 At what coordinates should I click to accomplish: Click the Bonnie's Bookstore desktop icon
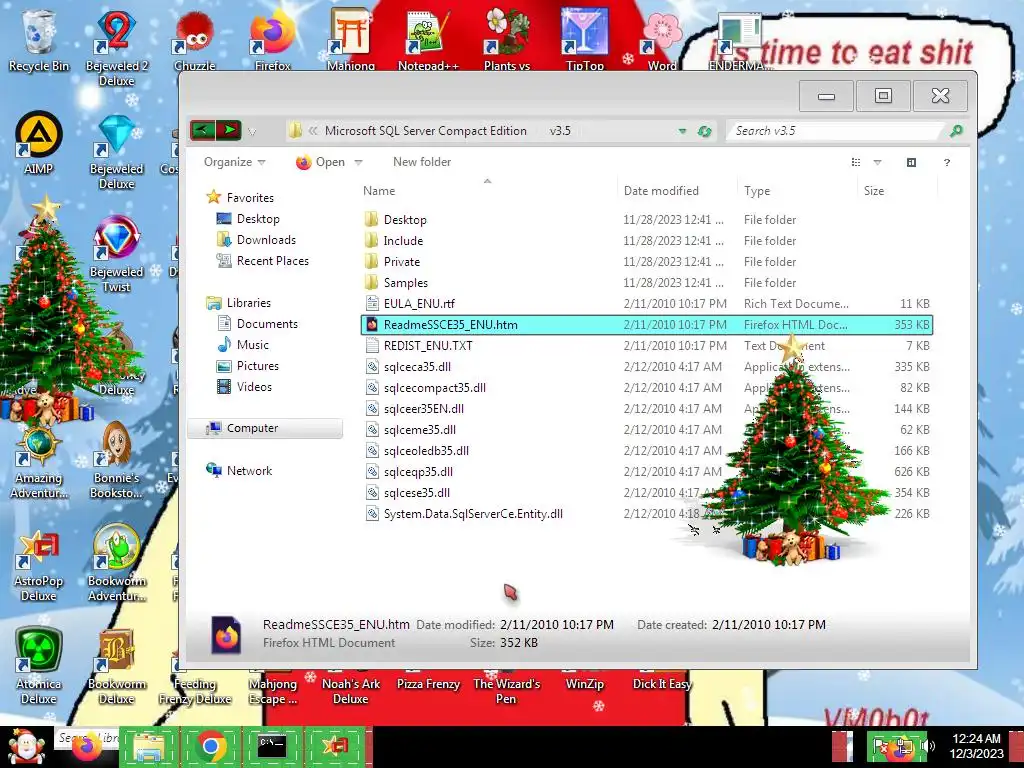click(x=116, y=460)
